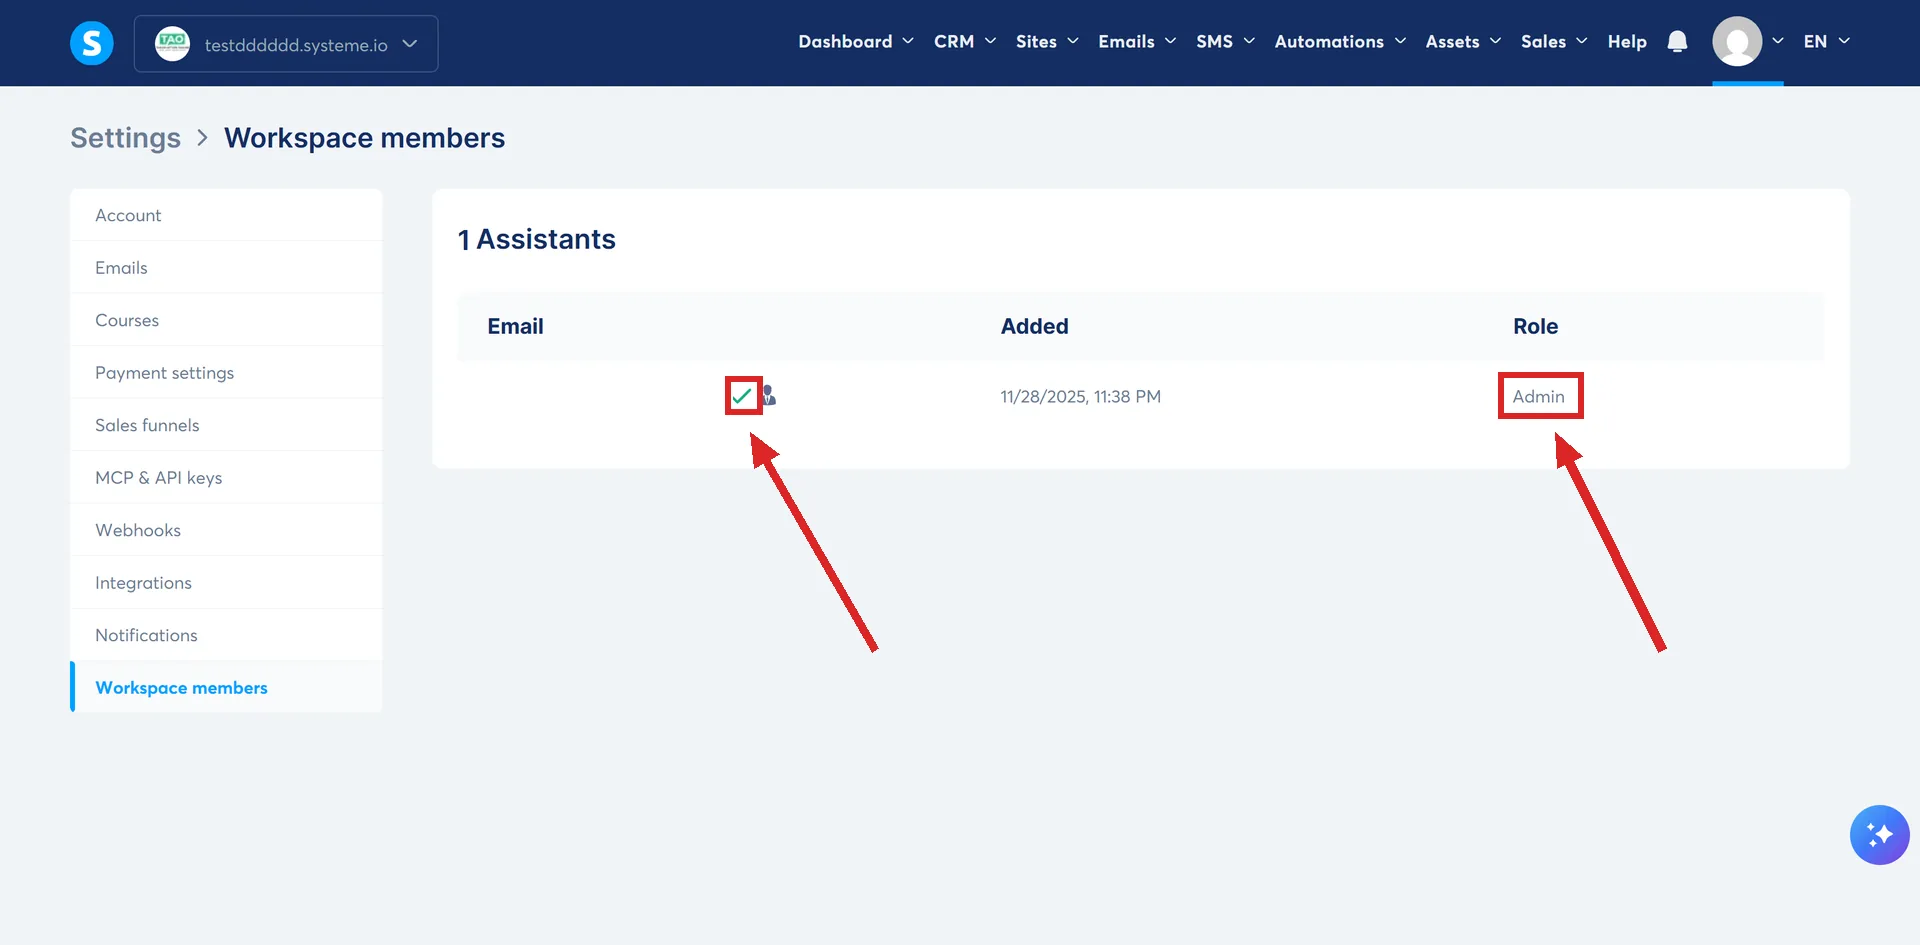Click the Role column header
This screenshot has width=1920, height=945.
[1535, 326]
